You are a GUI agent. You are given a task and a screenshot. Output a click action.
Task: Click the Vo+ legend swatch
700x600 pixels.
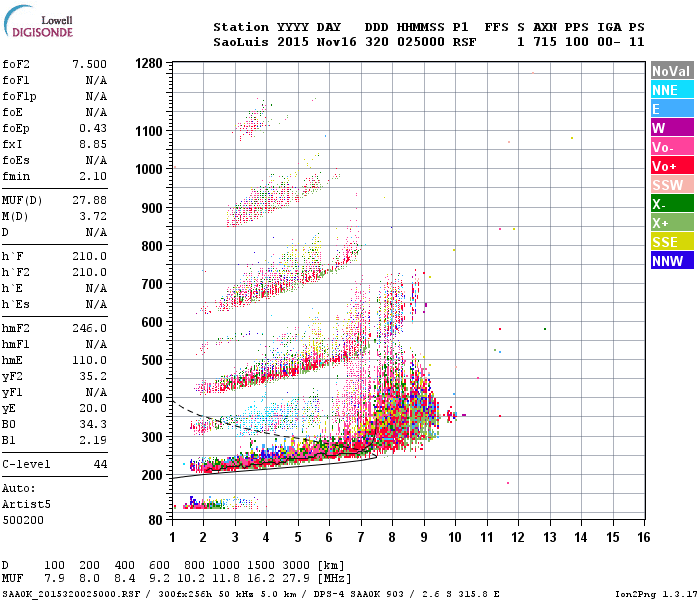672,166
